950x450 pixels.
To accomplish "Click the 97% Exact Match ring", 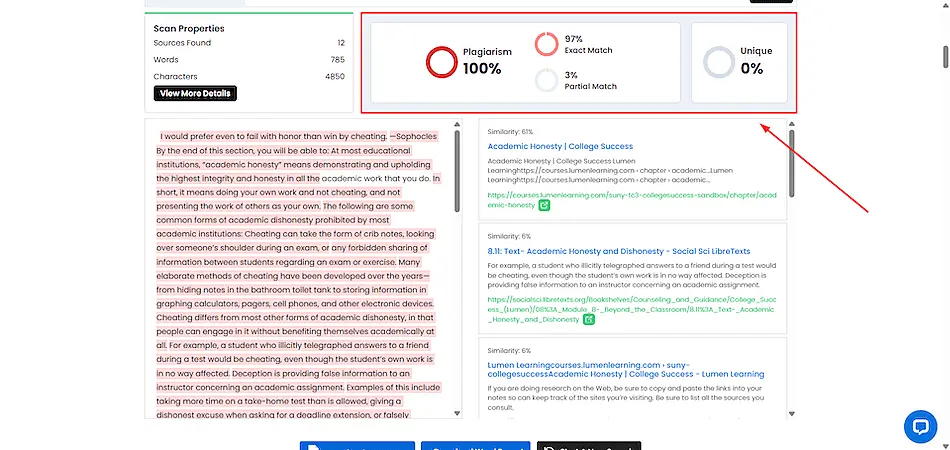I will (546, 44).
